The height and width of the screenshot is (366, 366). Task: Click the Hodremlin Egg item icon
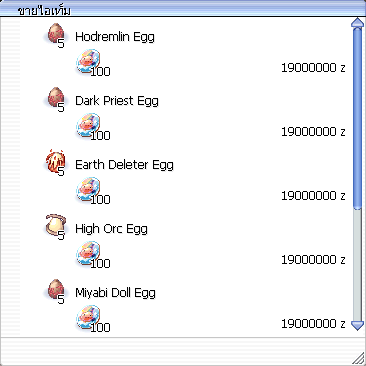click(x=55, y=34)
